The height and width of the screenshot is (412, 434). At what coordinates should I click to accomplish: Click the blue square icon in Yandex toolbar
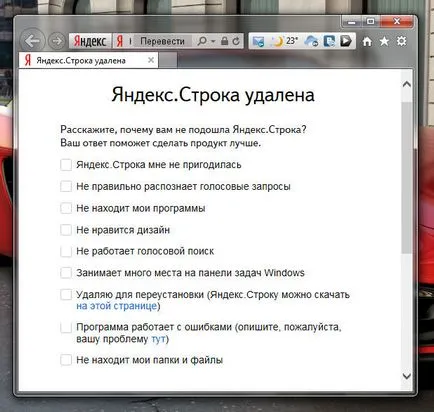[x=329, y=41]
